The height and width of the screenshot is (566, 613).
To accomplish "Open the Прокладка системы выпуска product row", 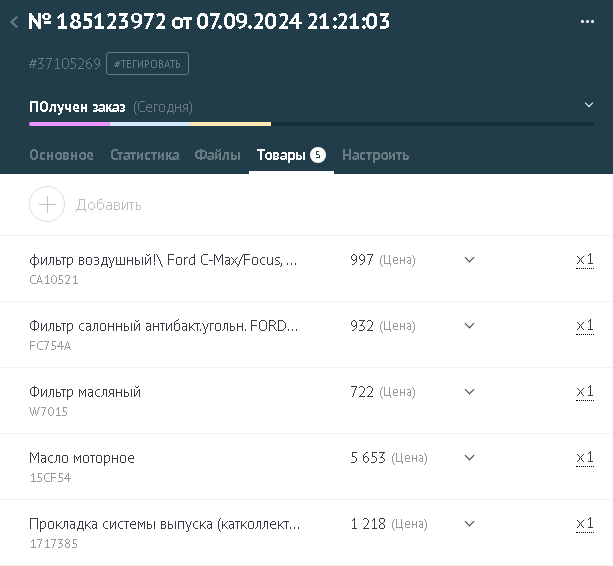I will (x=306, y=532).
